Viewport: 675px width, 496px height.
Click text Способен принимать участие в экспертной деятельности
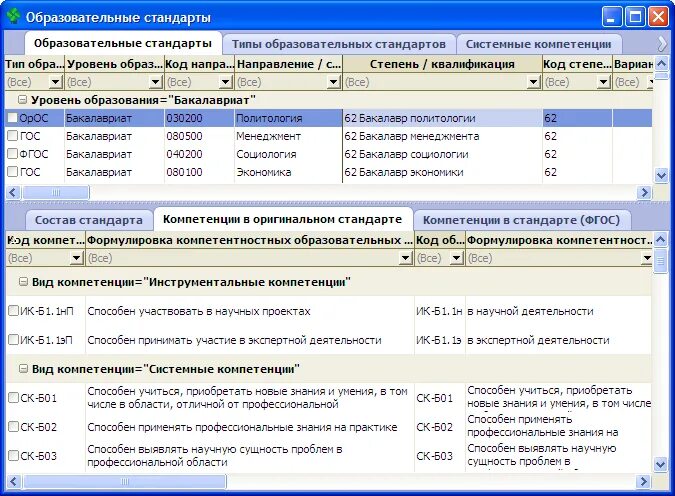[234, 340]
